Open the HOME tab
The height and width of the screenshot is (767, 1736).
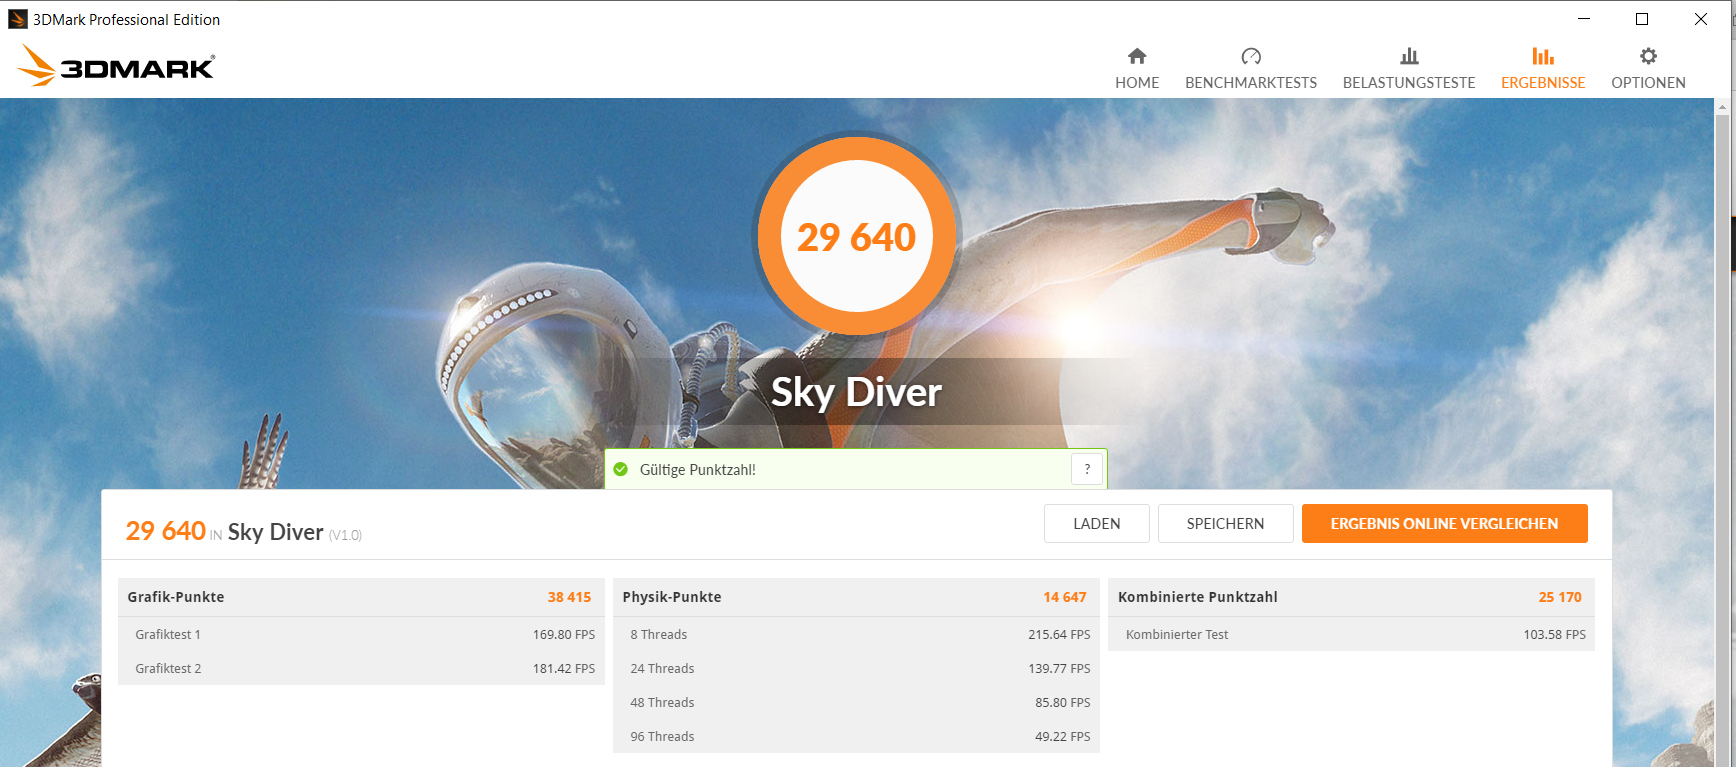[x=1137, y=69]
